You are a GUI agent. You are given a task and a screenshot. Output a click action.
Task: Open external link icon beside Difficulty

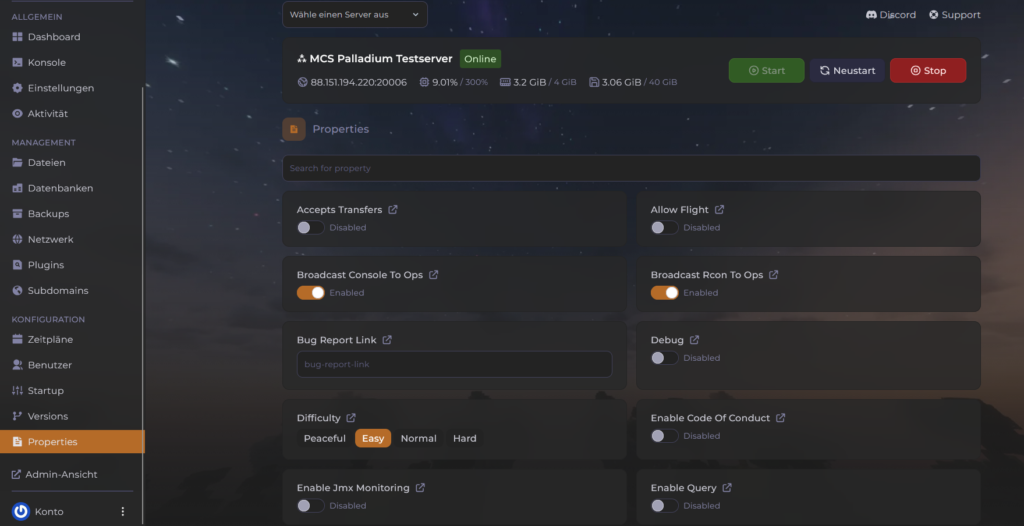tap(351, 418)
